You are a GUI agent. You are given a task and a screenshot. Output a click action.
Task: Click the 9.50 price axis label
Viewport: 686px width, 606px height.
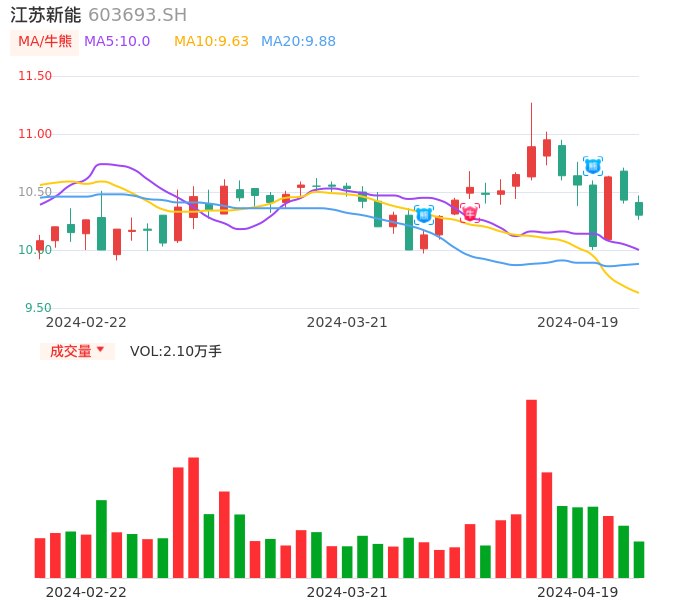point(38,308)
